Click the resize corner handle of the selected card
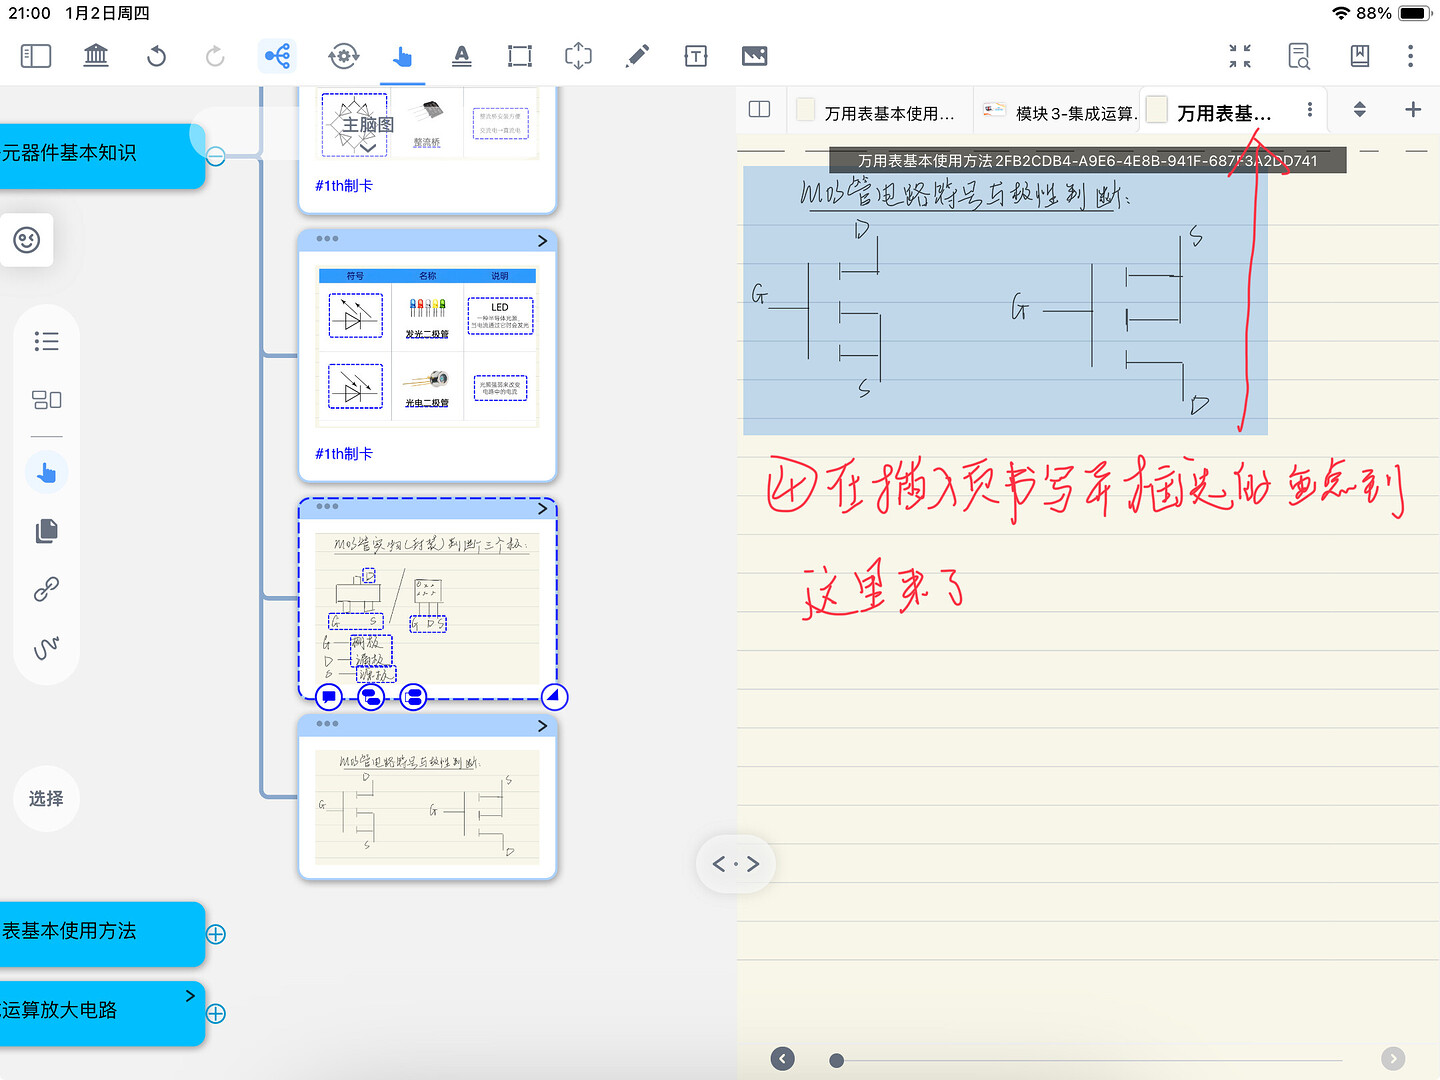Screen dimensions: 1440x1080 pos(555,697)
